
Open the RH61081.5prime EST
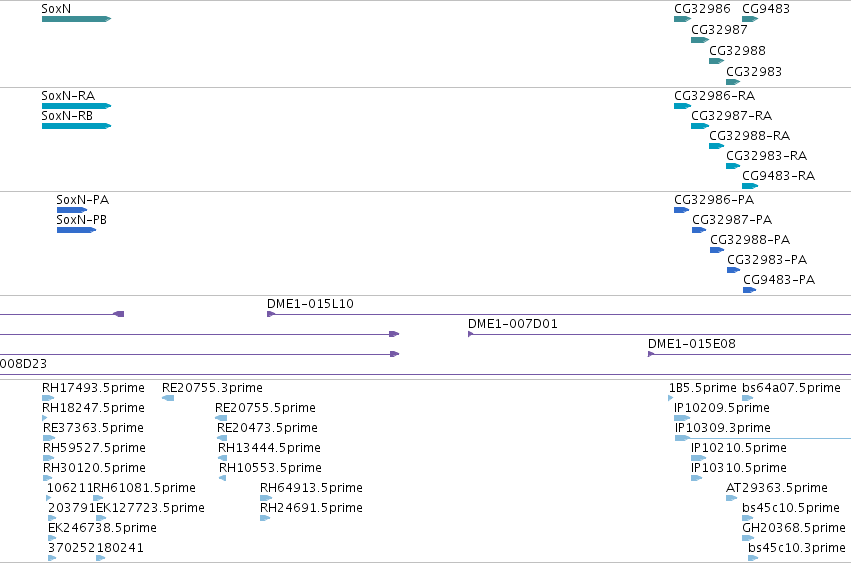click(x=98, y=498)
